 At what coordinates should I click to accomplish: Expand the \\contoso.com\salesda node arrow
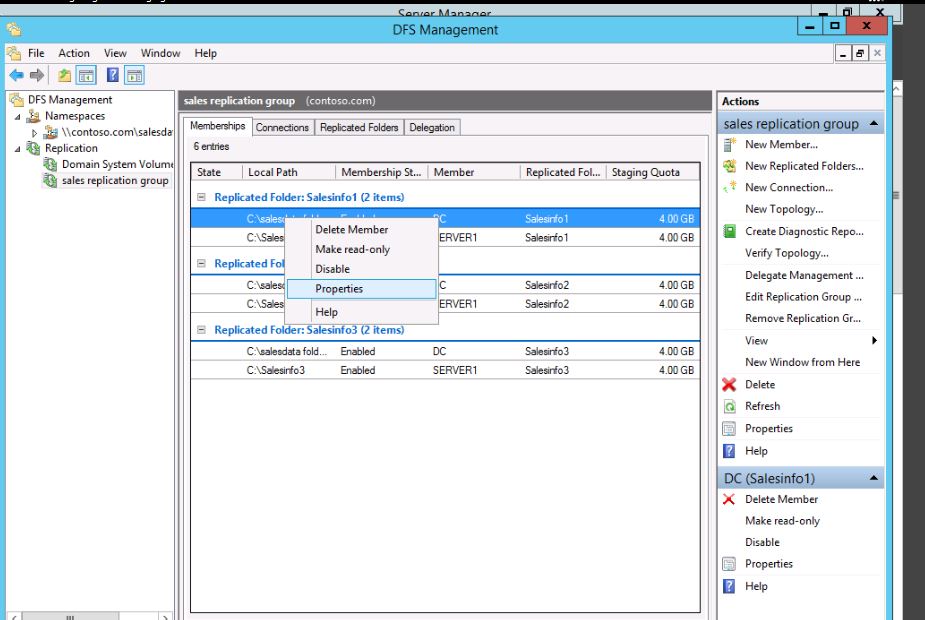pos(34,133)
